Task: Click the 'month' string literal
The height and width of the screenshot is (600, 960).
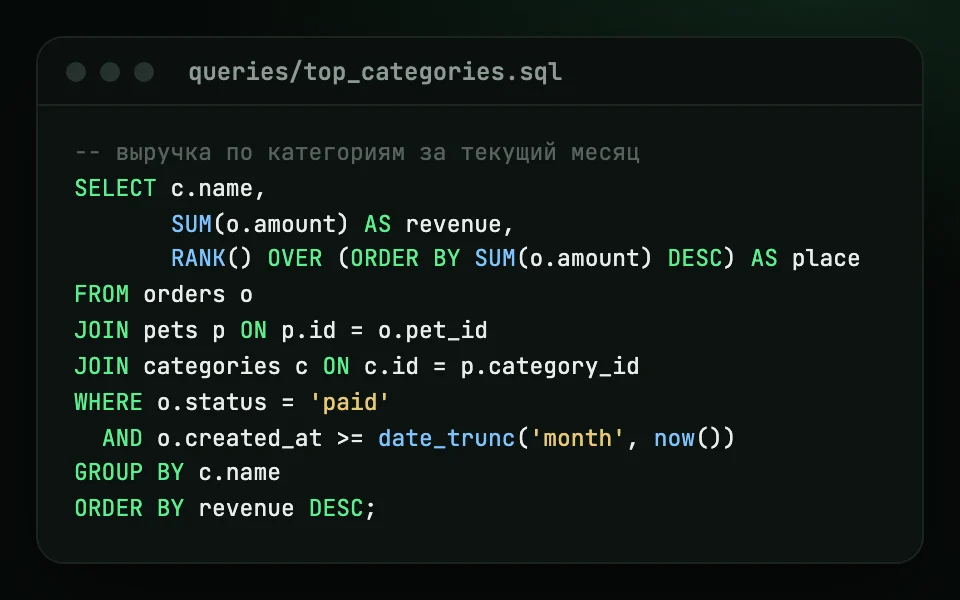Action: coord(577,438)
